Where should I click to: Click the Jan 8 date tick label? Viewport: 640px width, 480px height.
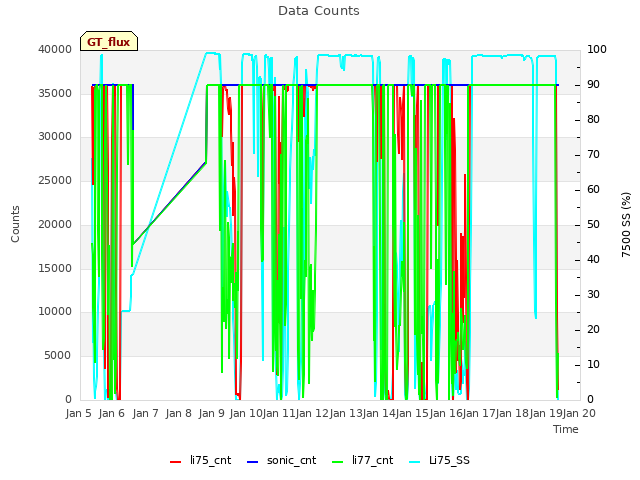point(179,413)
